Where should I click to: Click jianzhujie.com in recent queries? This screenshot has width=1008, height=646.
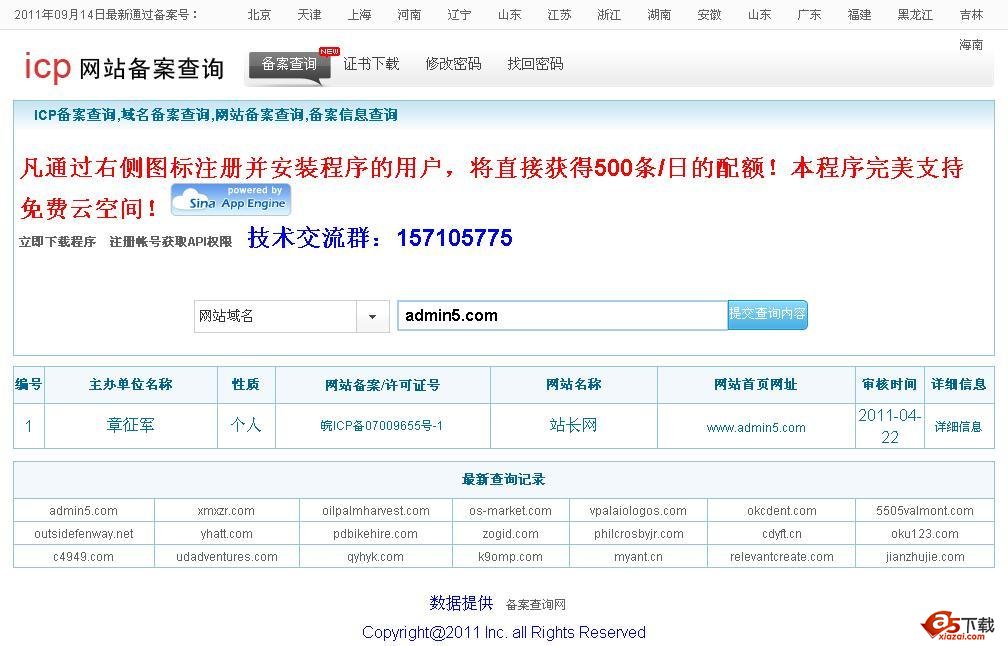tap(924, 557)
